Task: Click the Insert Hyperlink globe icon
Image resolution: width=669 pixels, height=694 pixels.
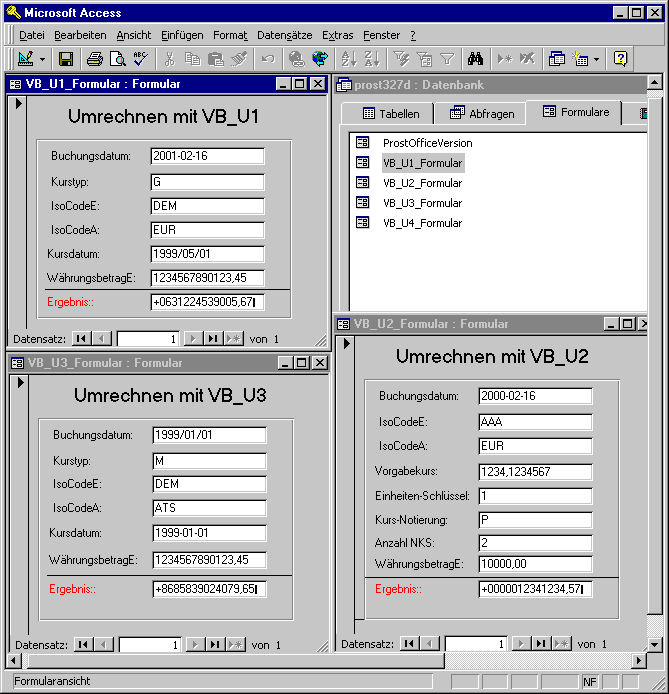Action: [x=296, y=59]
